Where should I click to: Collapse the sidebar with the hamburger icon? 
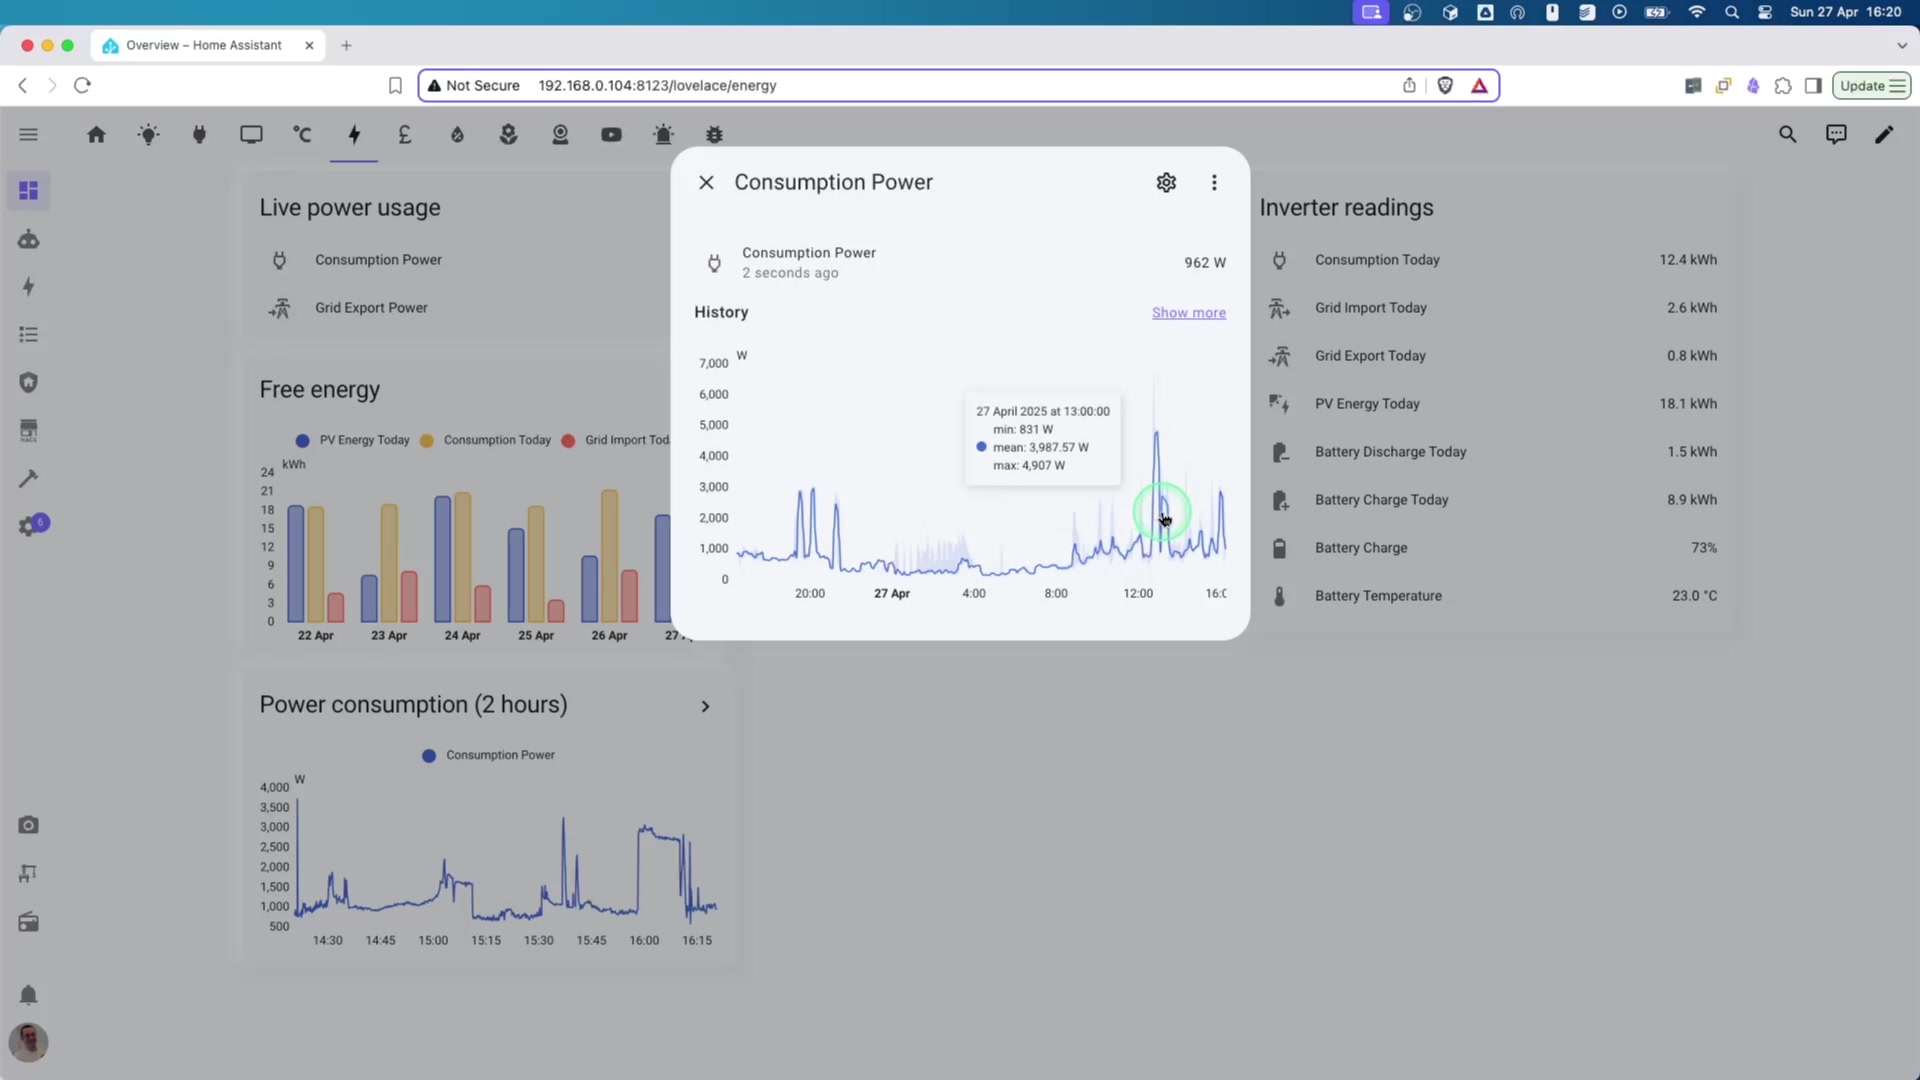coord(28,133)
